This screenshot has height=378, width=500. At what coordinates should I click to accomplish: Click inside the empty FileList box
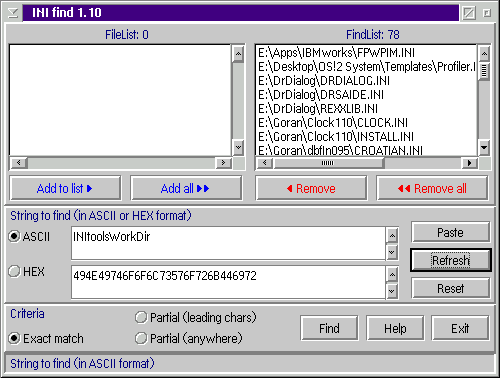(x=120, y=100)
